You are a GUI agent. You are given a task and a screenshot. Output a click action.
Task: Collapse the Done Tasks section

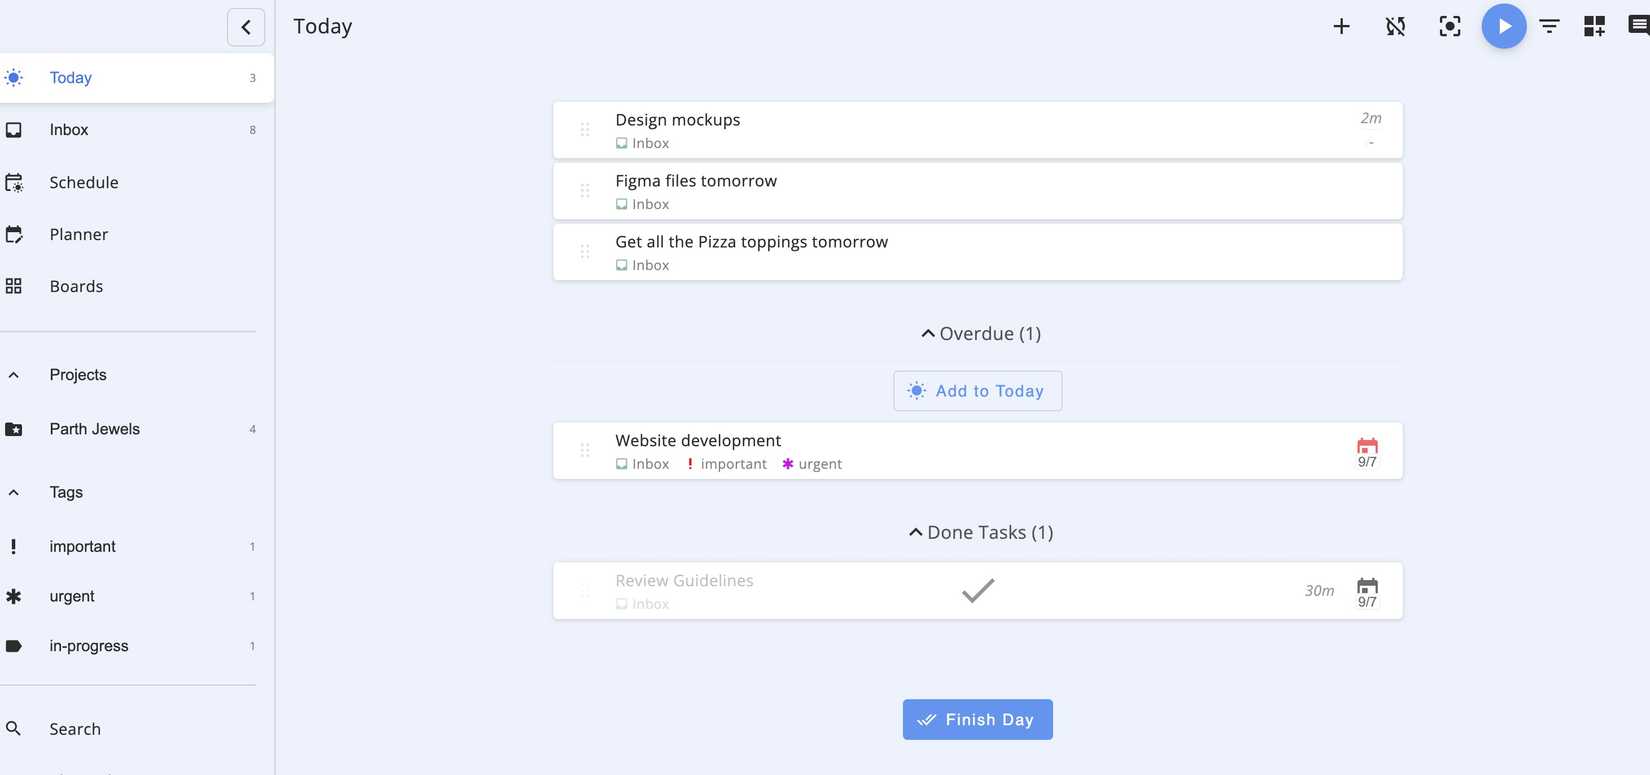pos(980,533)
